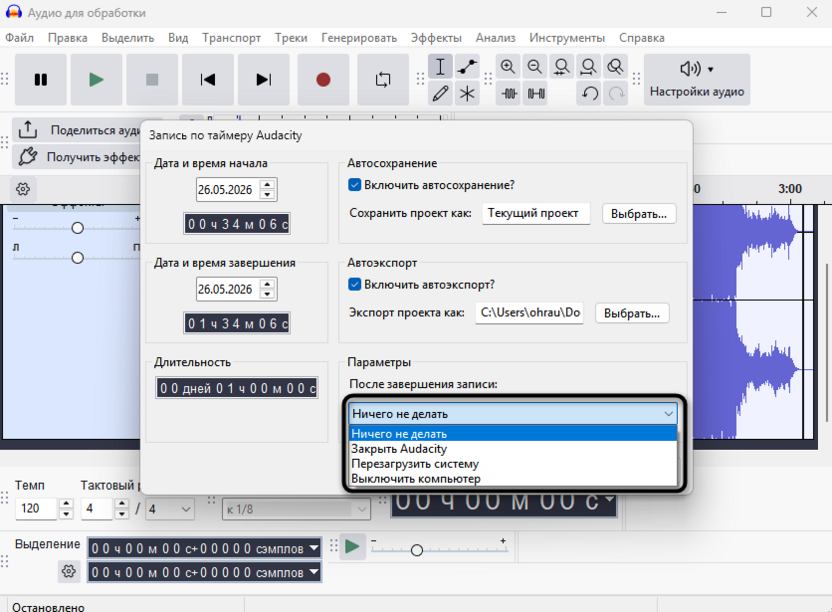Select the Draw pencil tool
This screenshot has height=612, width=832.
tap(440, 93)
